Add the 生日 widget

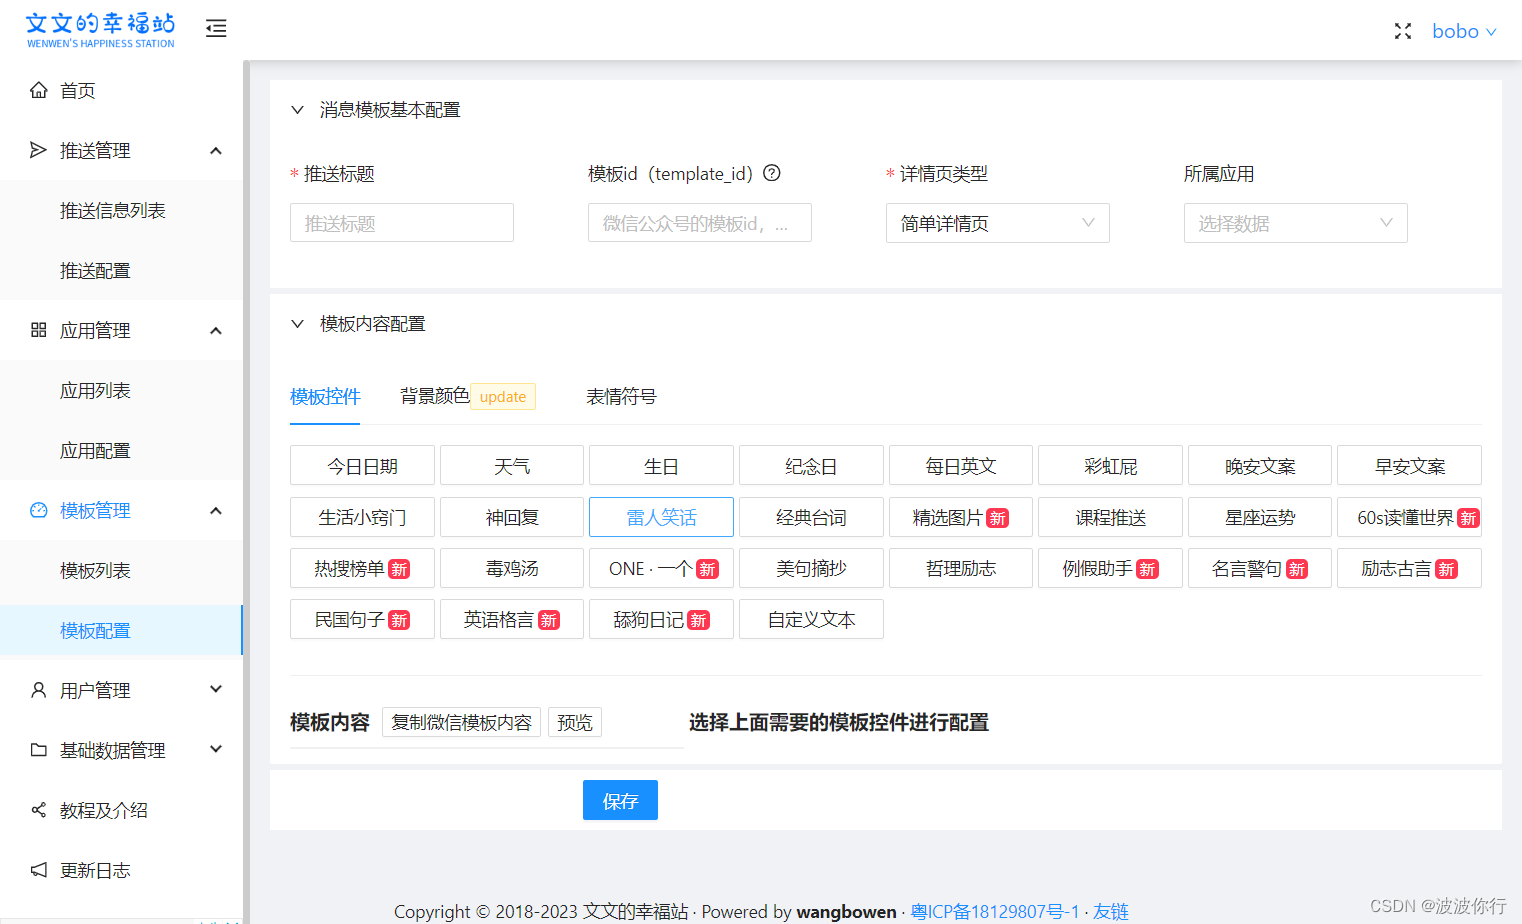(x=661, y=466)
